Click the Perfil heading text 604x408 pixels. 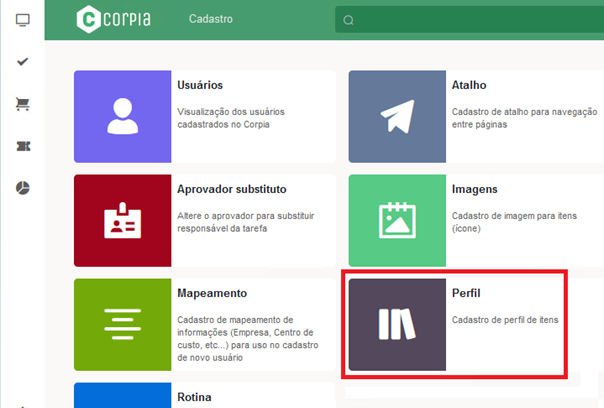467,293
